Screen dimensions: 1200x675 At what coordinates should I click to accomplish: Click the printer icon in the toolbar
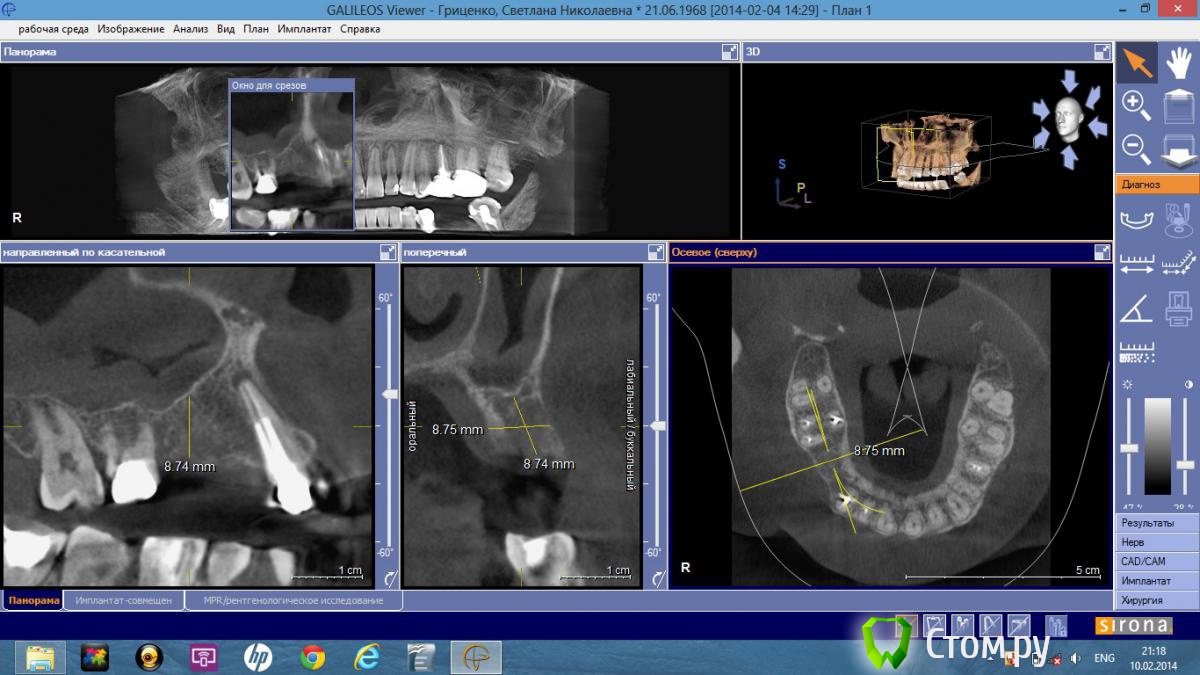[1179, 309]
